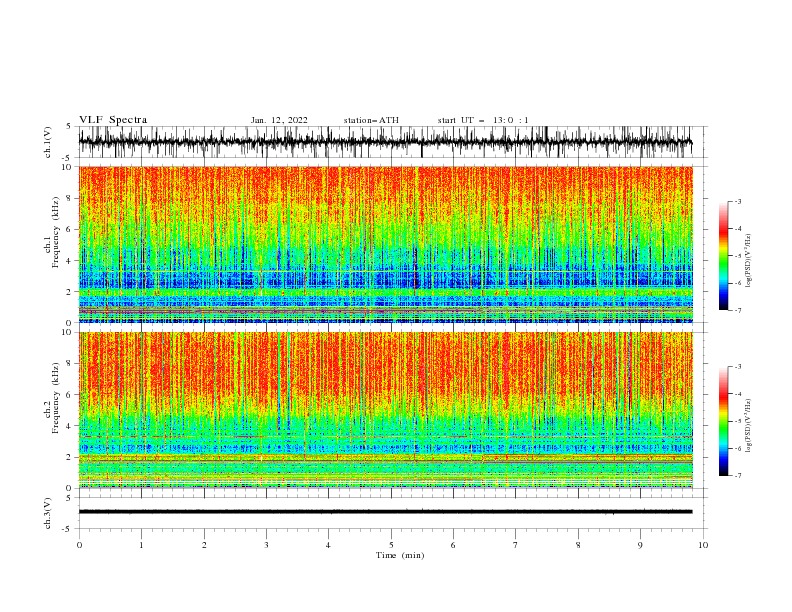
Task: Click the time axis tick labeled "10"
Action: 703,545
